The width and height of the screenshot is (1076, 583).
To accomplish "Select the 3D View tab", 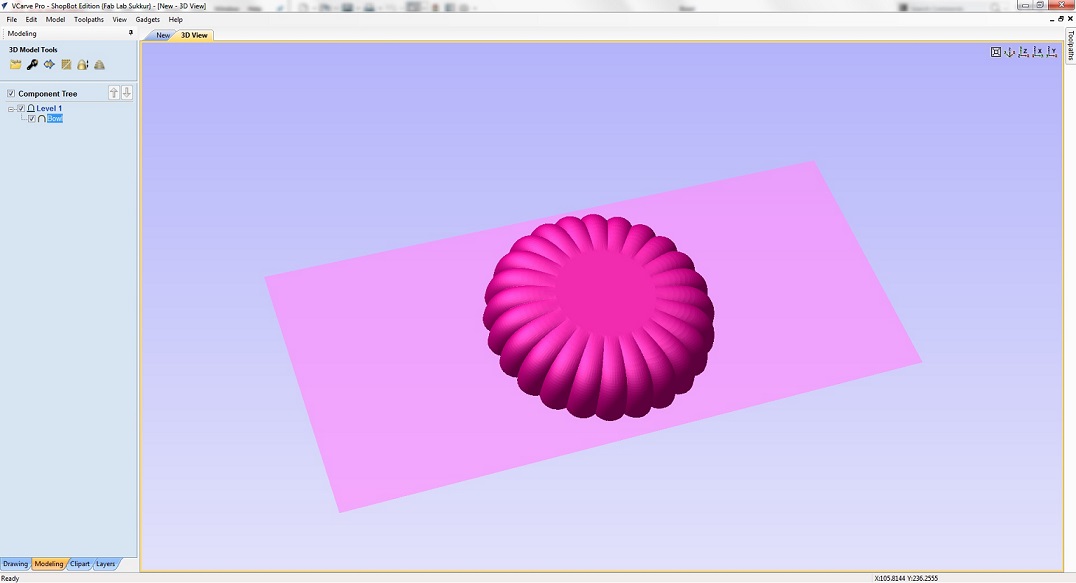I will pos(194,35).
